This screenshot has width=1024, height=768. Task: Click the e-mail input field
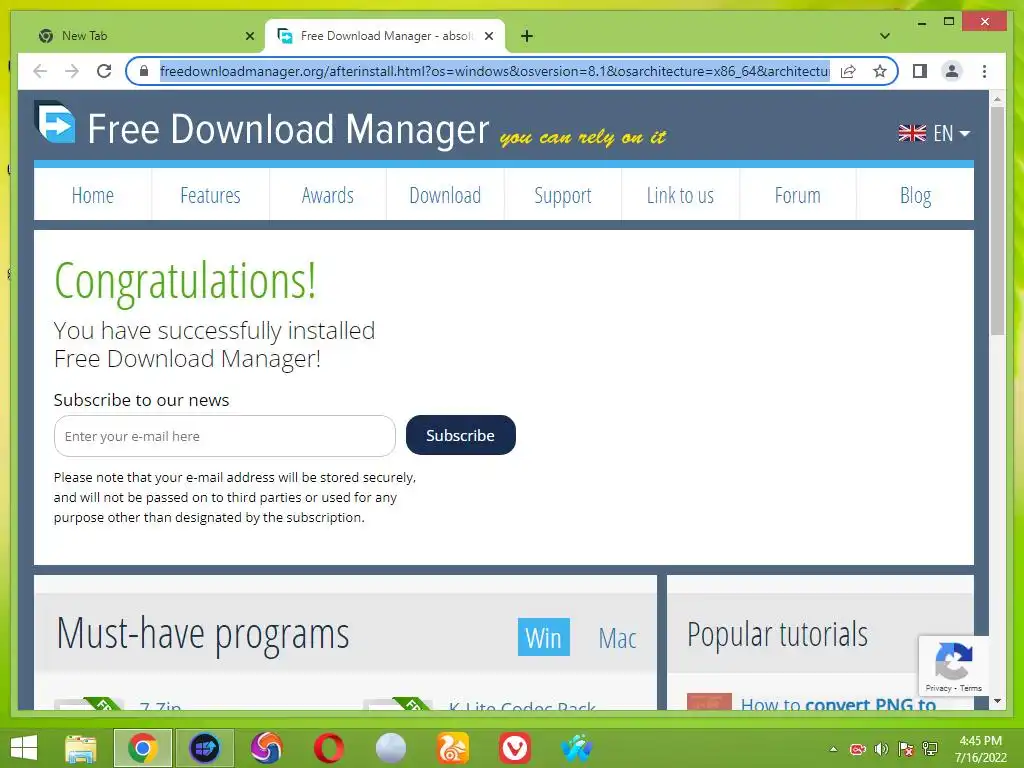pos(225,436)
